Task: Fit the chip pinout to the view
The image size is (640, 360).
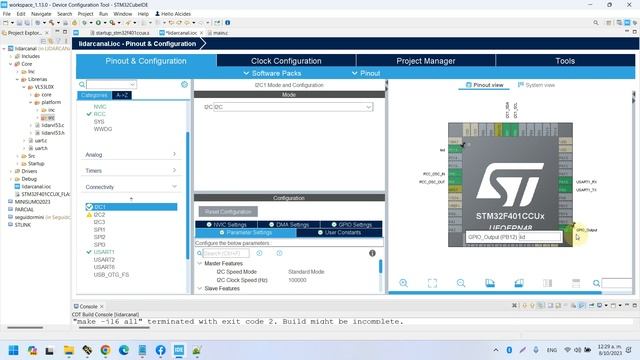Action: 432,283
